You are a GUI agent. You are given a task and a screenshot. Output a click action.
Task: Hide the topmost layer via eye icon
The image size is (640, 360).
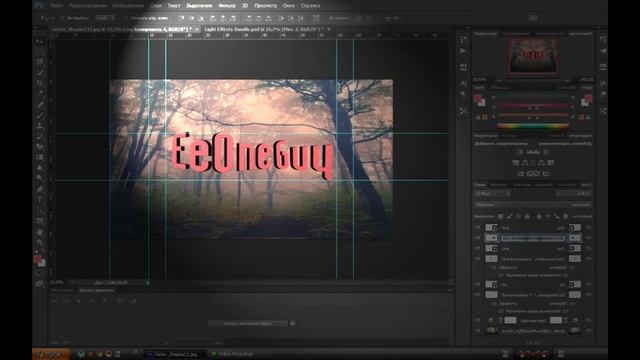478,227
